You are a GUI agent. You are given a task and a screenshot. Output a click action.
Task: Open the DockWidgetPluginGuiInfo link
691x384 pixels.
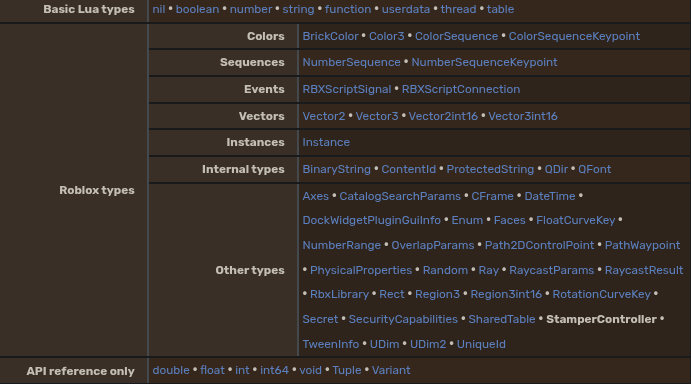[x=372, y=220]
